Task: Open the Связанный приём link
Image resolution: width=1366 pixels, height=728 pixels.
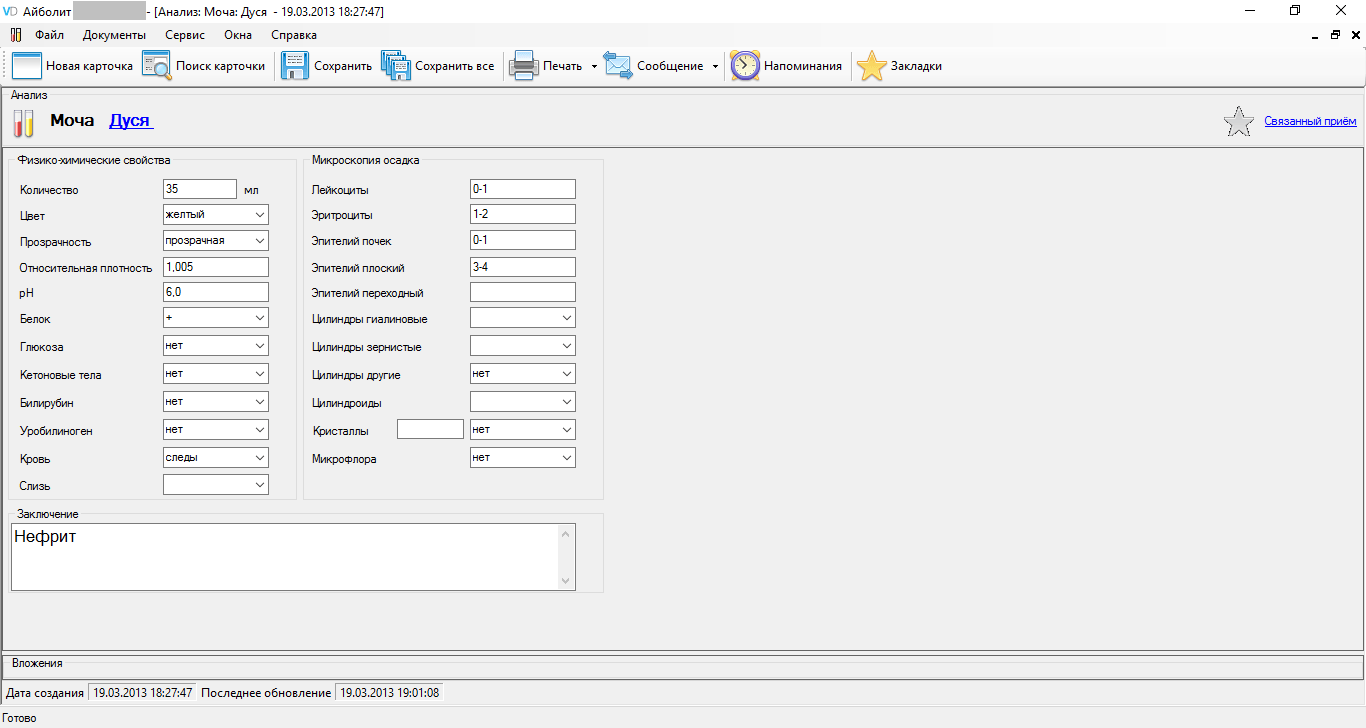Action: (x=1310, y=121)
